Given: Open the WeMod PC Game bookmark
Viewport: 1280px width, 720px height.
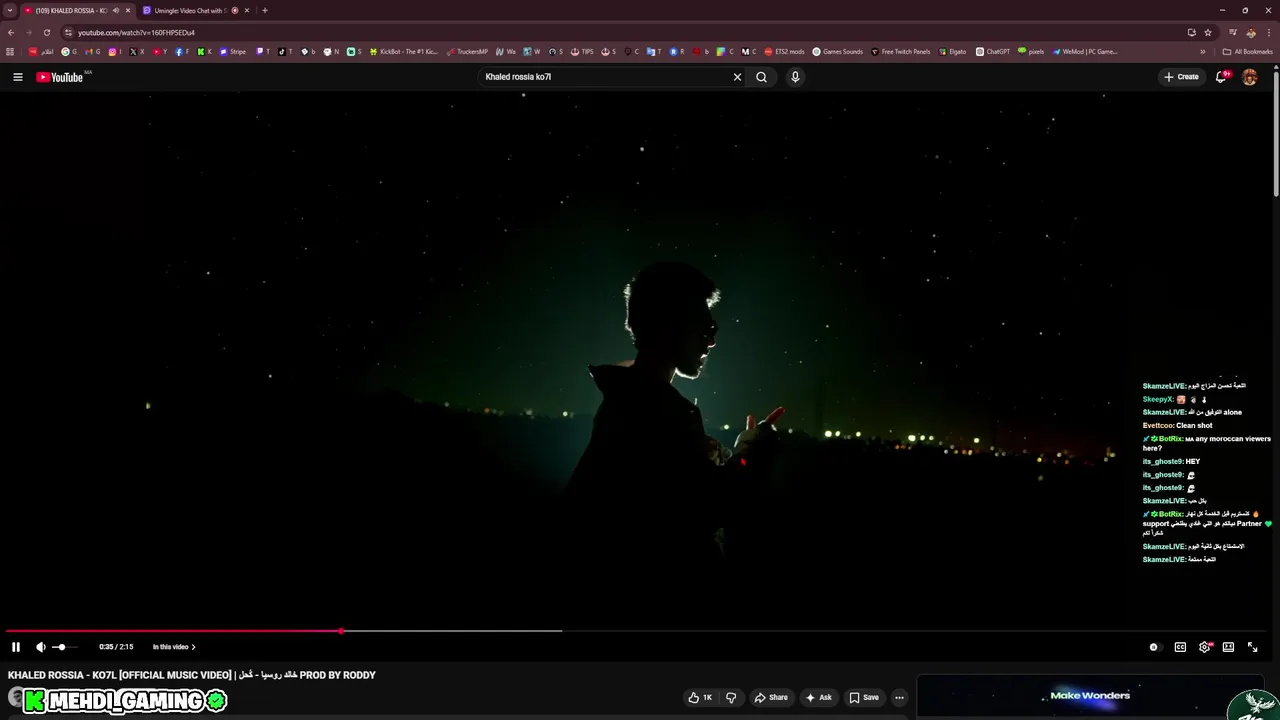Looking at the screenshot, I should (x=1085, y=52).
